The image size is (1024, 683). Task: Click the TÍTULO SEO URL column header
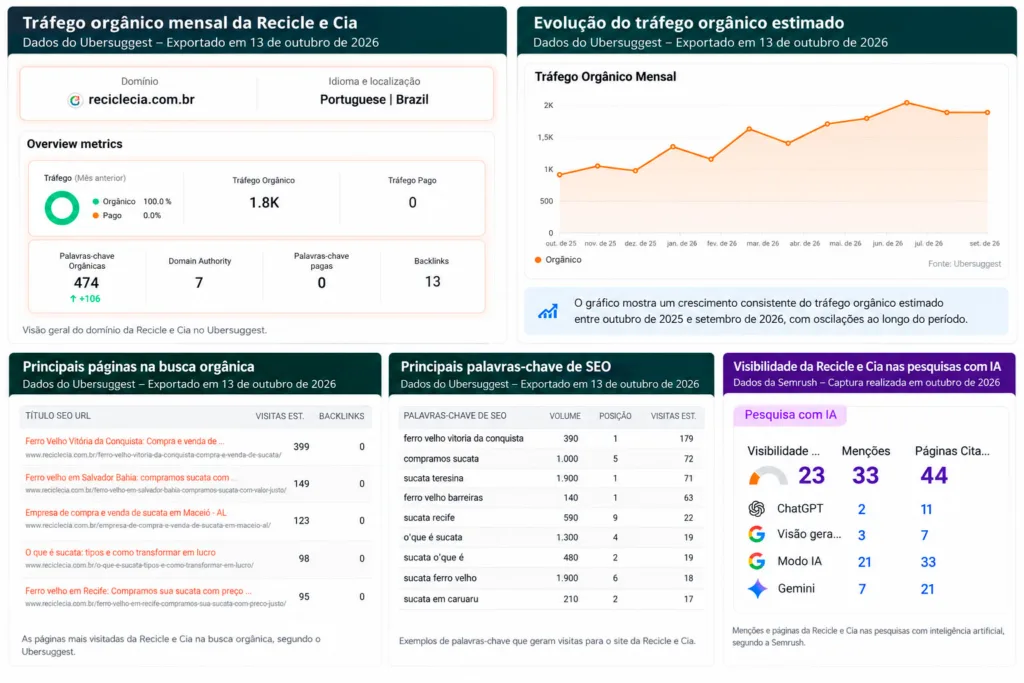(x=58, y=416)
